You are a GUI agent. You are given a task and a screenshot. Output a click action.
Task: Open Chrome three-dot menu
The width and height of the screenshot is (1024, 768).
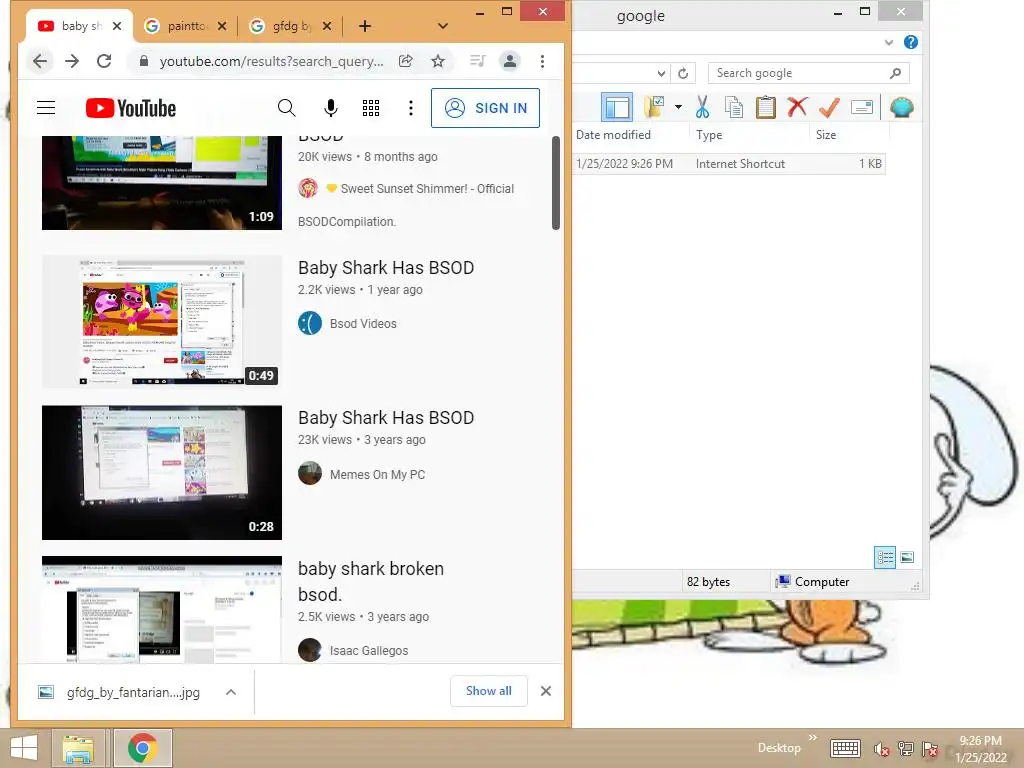pyautogui.click(x=542, y=61)
